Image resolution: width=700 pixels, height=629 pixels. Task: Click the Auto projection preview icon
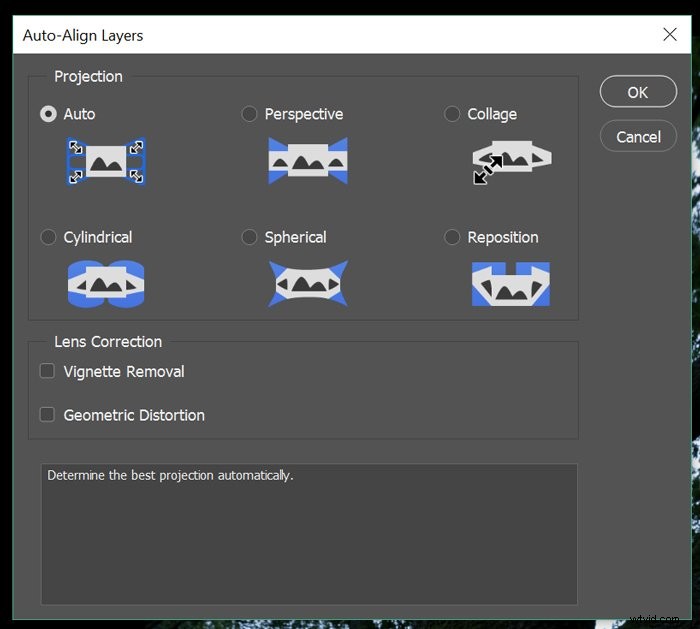[x=106, y=161]
